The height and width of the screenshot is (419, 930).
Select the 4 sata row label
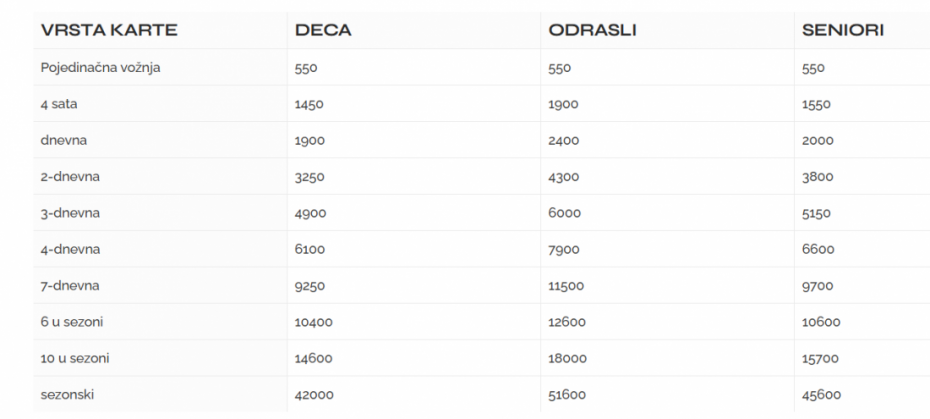[x=58, y=104]
